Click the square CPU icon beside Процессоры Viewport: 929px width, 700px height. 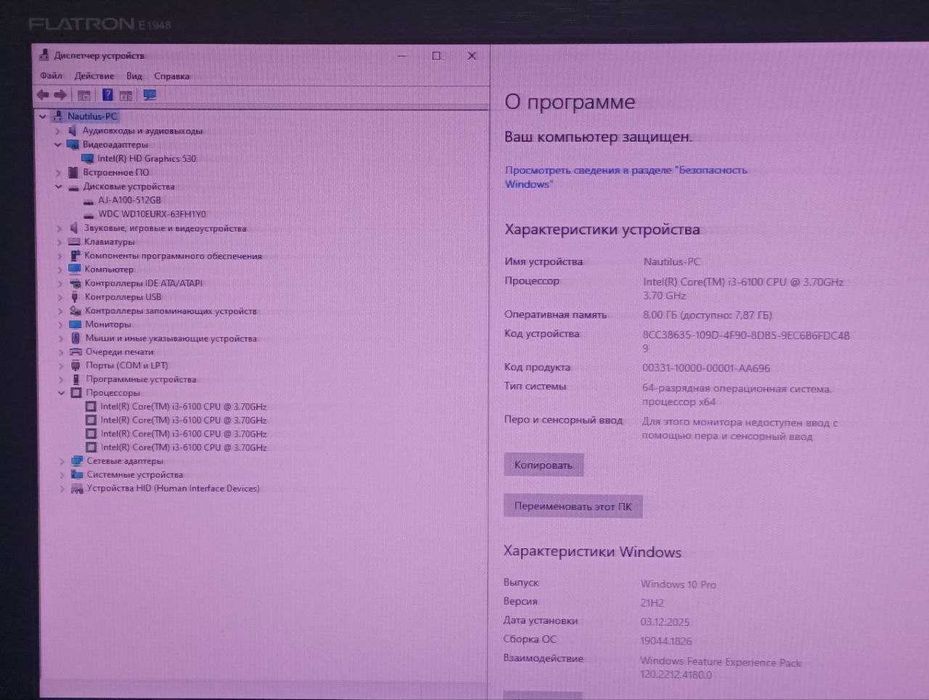[x=76, y=393]
